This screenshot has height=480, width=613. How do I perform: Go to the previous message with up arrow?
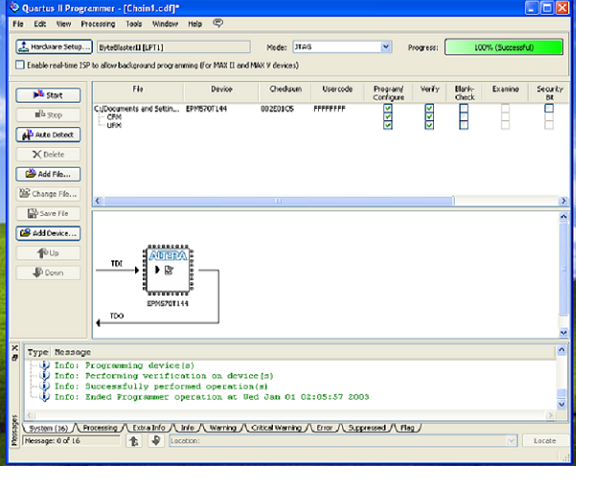click(134, 441)
